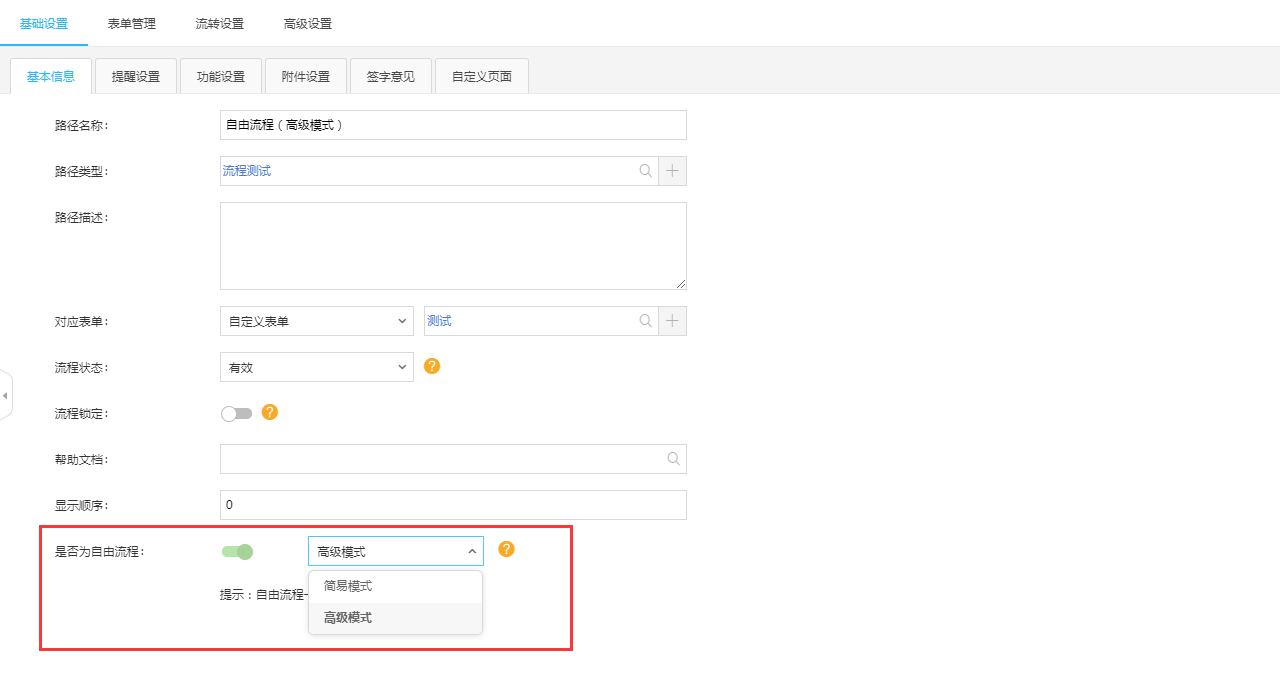Go to 流转设置 top tab
This screenshot has width=1280, height=684.
coord(220,23)
